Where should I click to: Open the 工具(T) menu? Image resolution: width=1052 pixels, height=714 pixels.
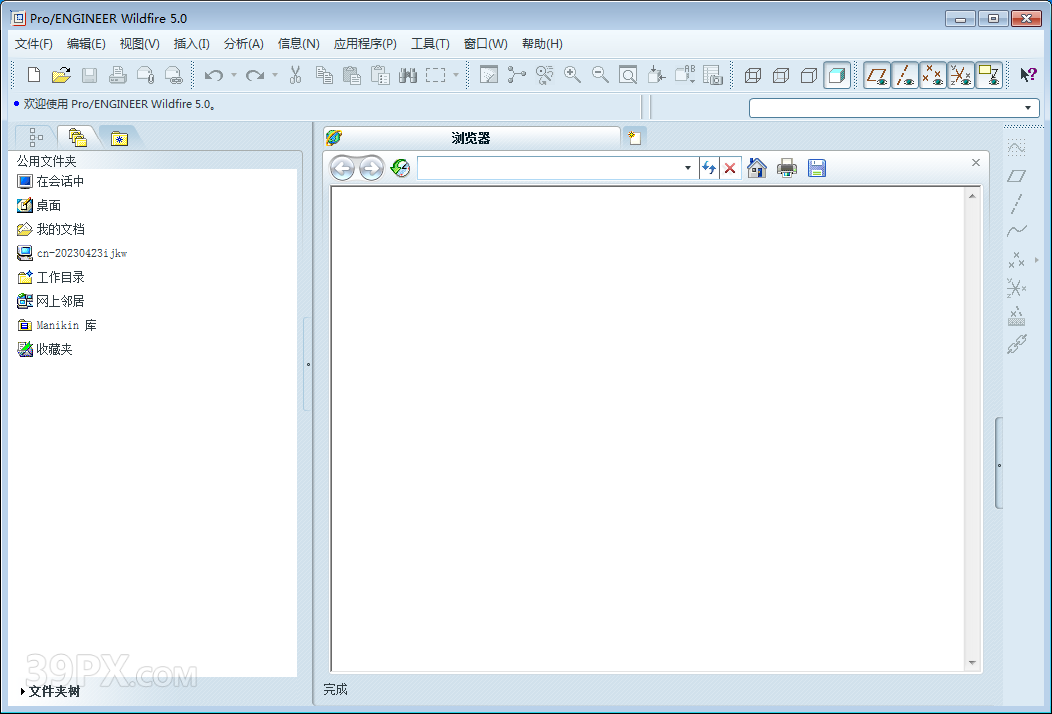(x=430, y=44)
